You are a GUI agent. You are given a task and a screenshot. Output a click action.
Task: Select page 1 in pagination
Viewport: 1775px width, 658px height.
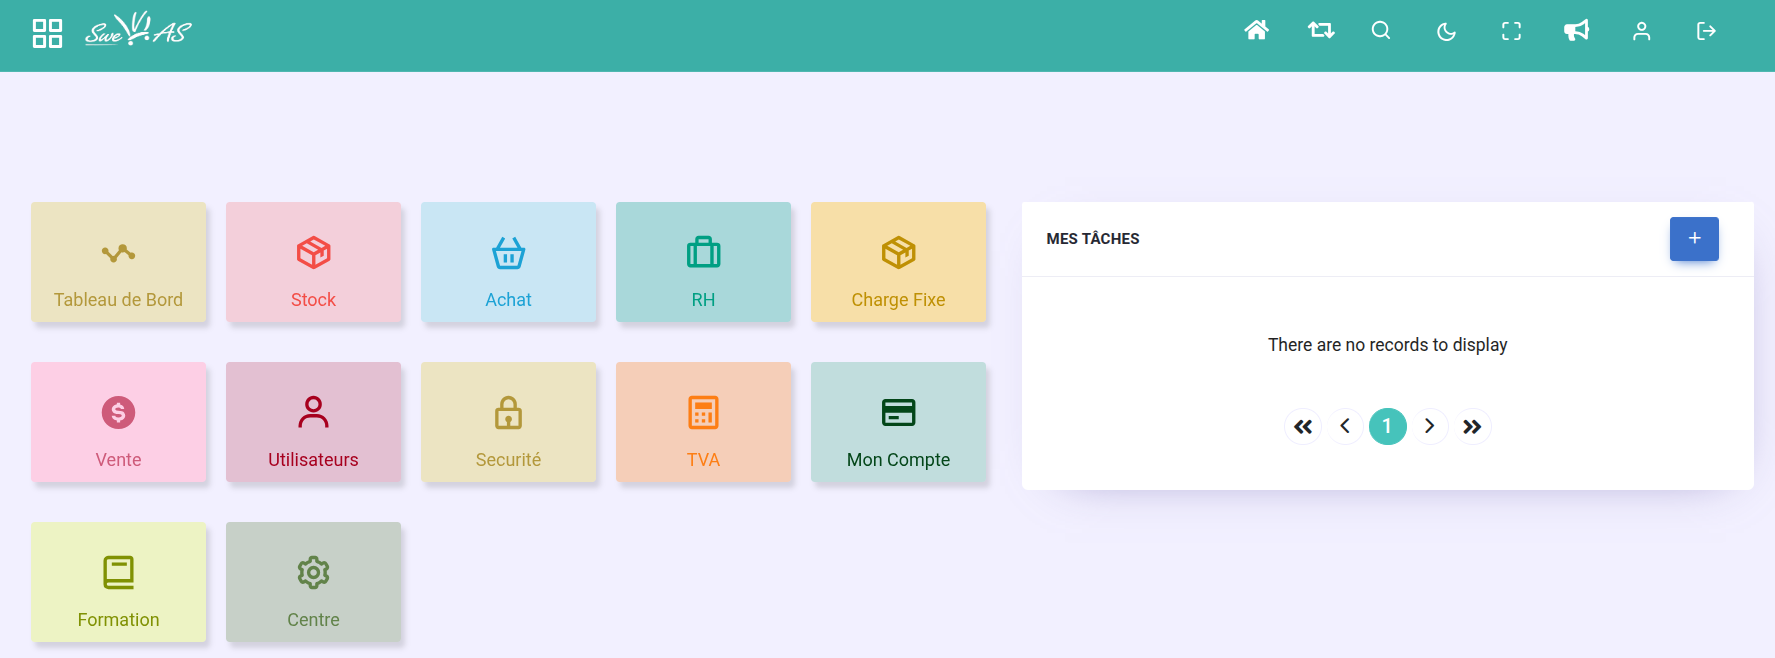click(1387, 427)
